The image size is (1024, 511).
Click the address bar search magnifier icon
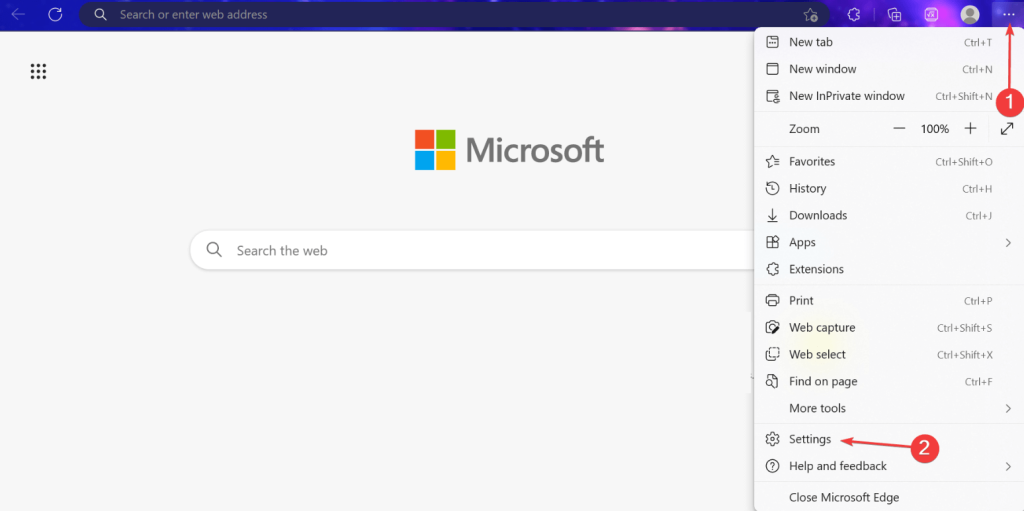[x=100, y=14]
